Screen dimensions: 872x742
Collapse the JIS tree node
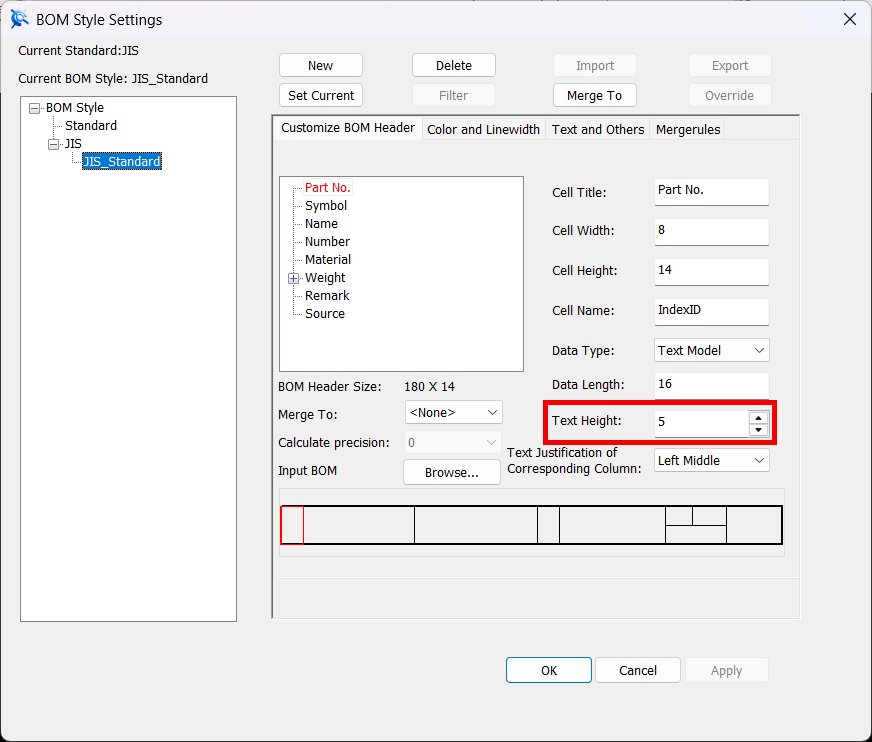click(54, 144)
